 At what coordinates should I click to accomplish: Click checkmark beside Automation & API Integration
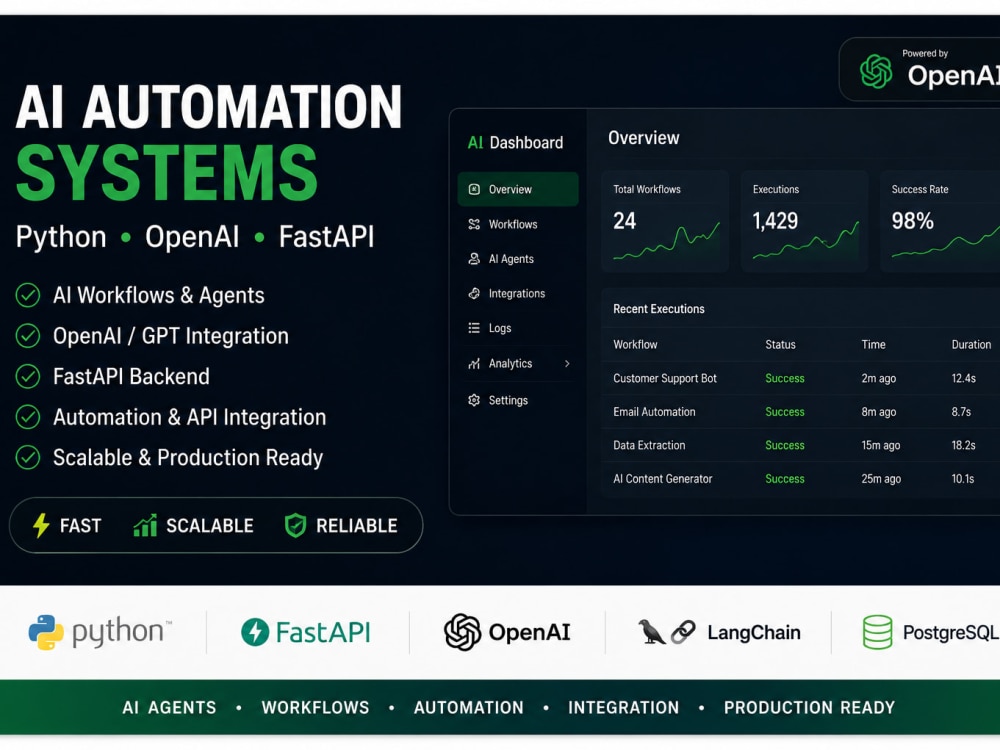28,417
